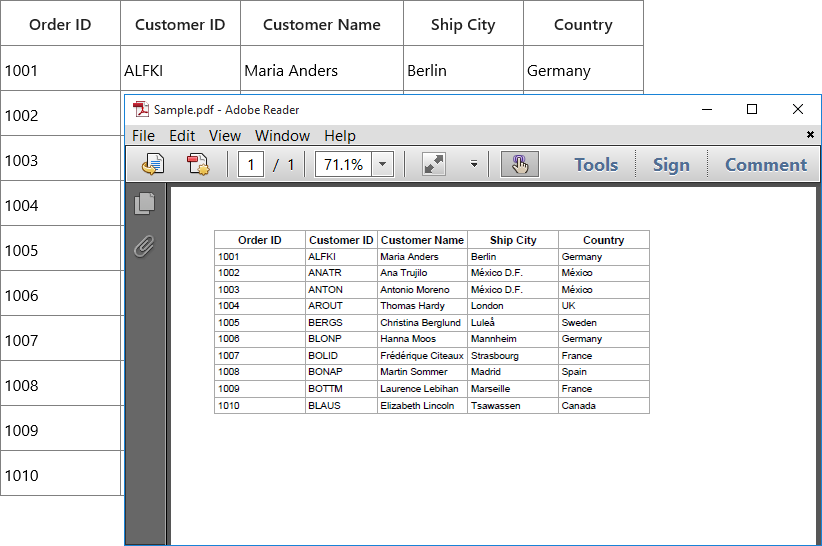Close the Adobe Reader window

pos(797,109)
